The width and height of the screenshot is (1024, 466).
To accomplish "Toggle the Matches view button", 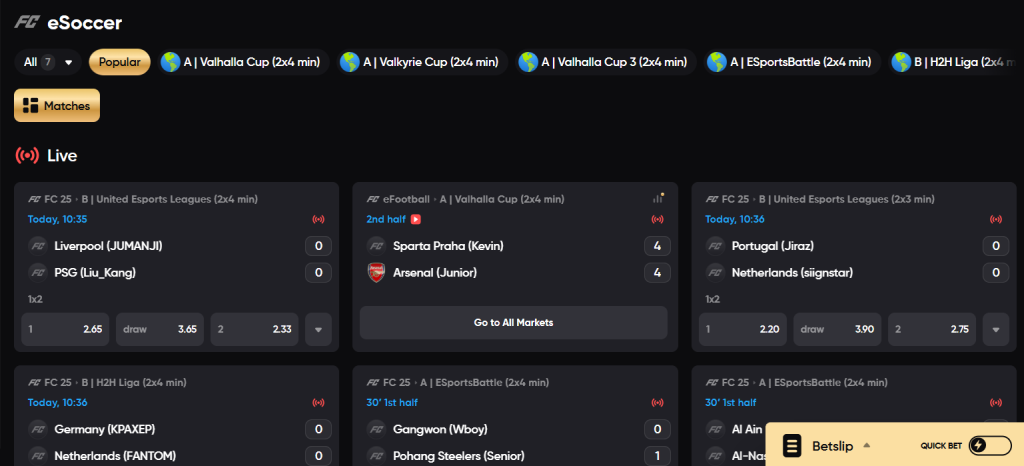I will pyautogui.click(x=57, y=105).
